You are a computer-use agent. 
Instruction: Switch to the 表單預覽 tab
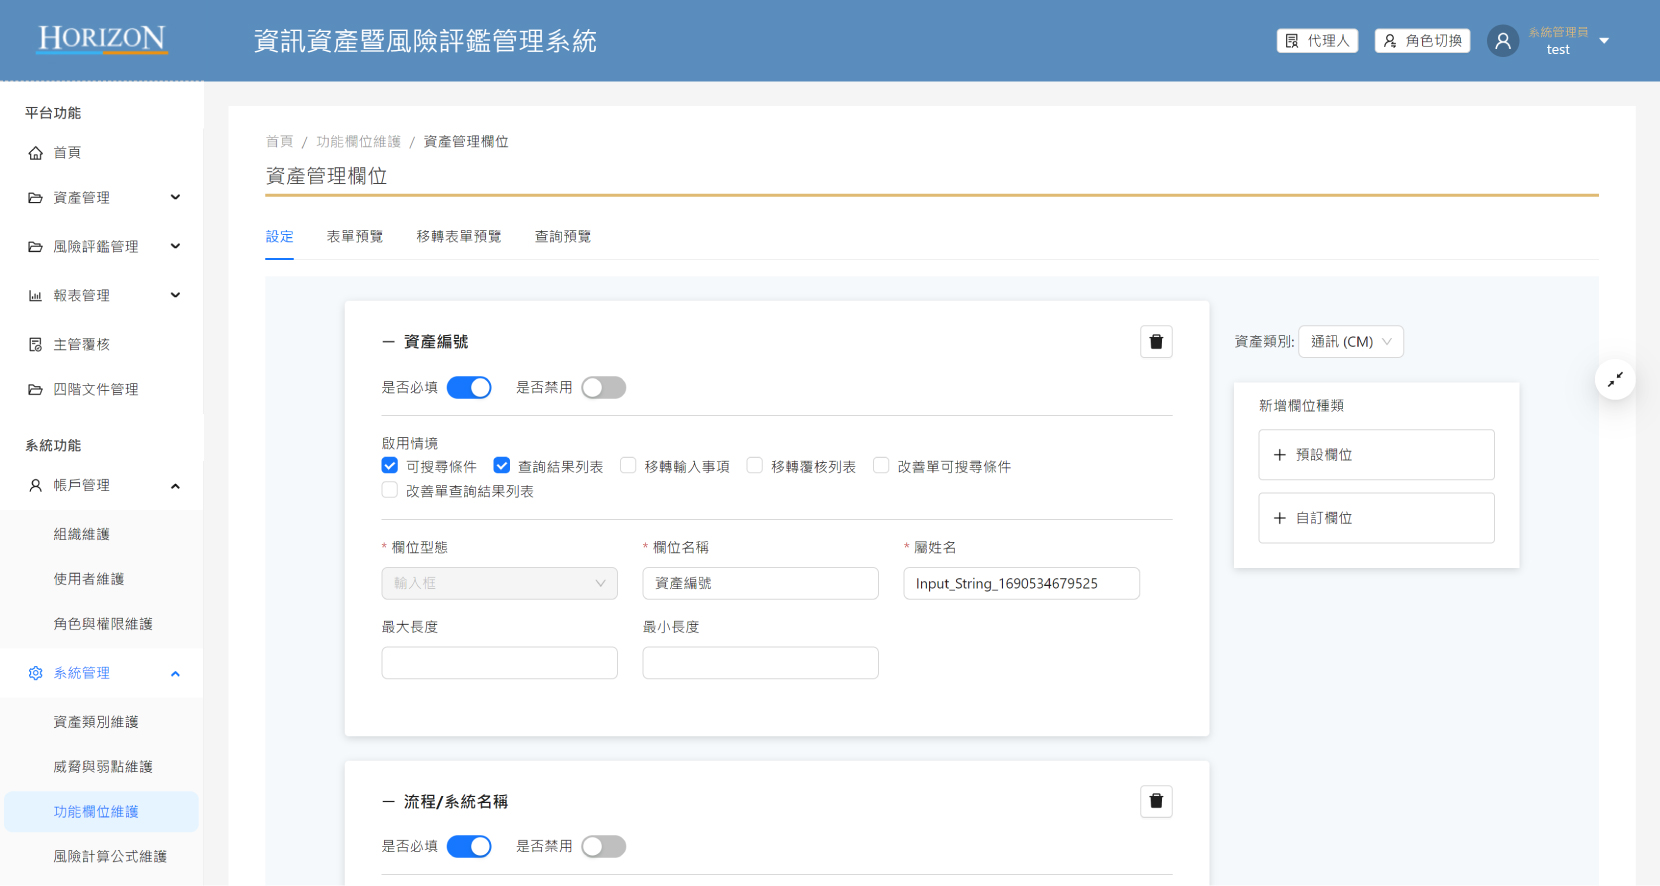354,237
